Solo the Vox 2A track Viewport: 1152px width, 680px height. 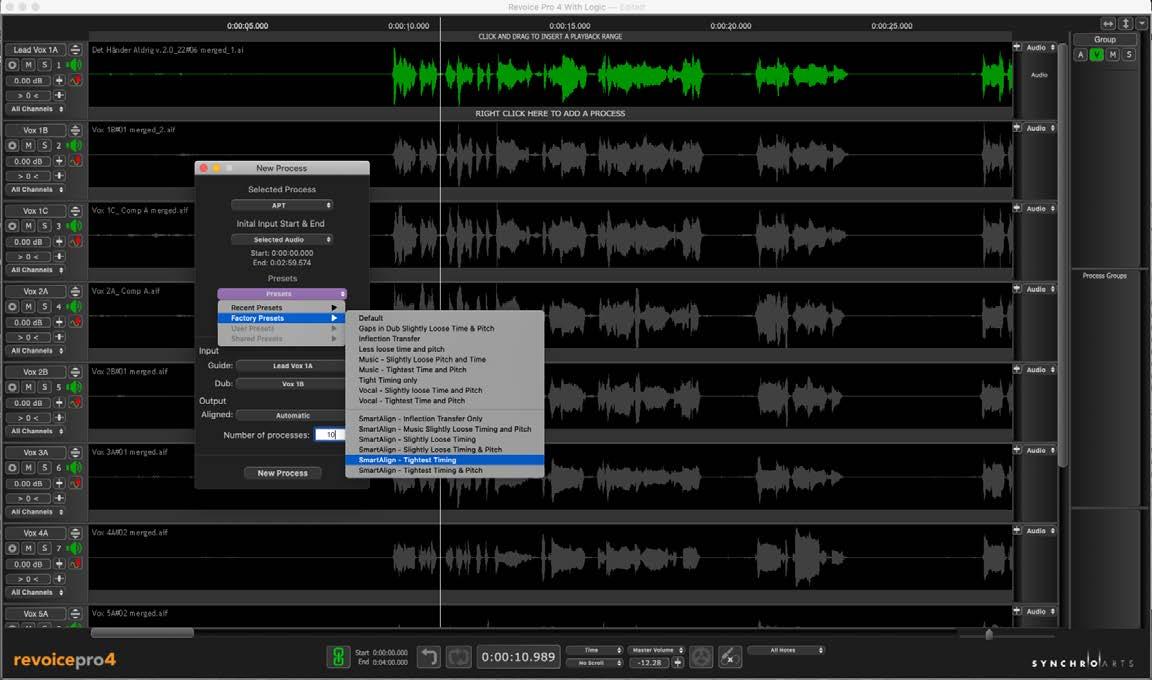44,307
